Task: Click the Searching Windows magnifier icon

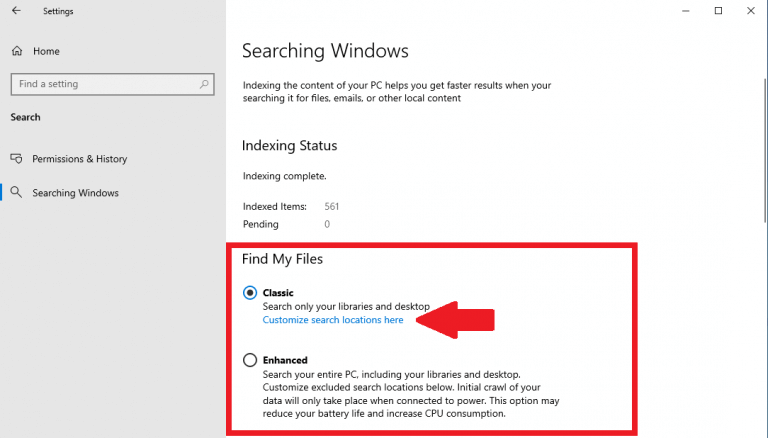Action: coord(17,192)
